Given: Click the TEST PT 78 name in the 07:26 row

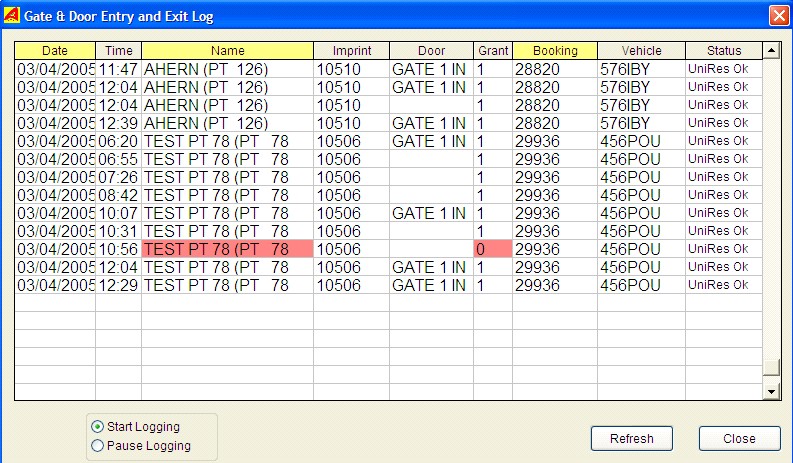Looking at the screenshot, I should pyautogui.click(x=228, y=177).
